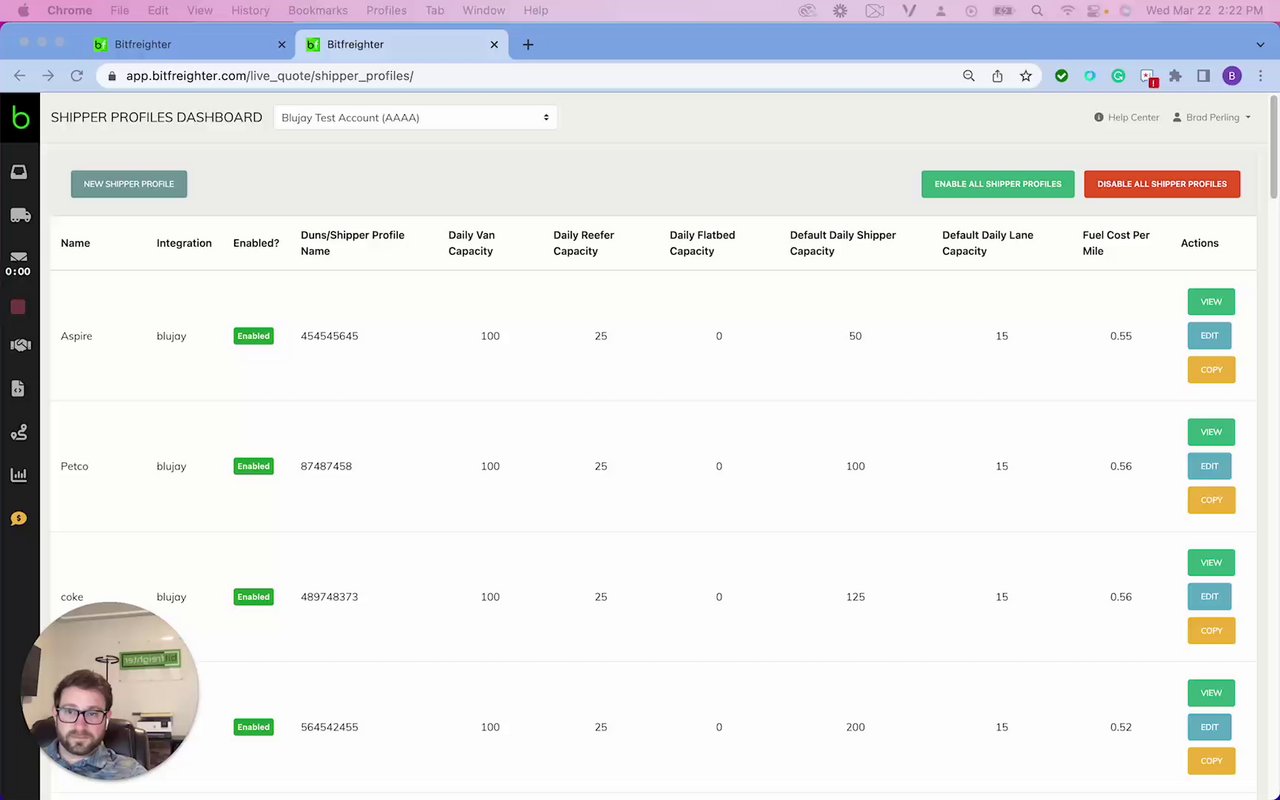Click the Enabled badge in Petco row
The height and width of the screenshot is (800, 1280).
[x=253, y=466]
